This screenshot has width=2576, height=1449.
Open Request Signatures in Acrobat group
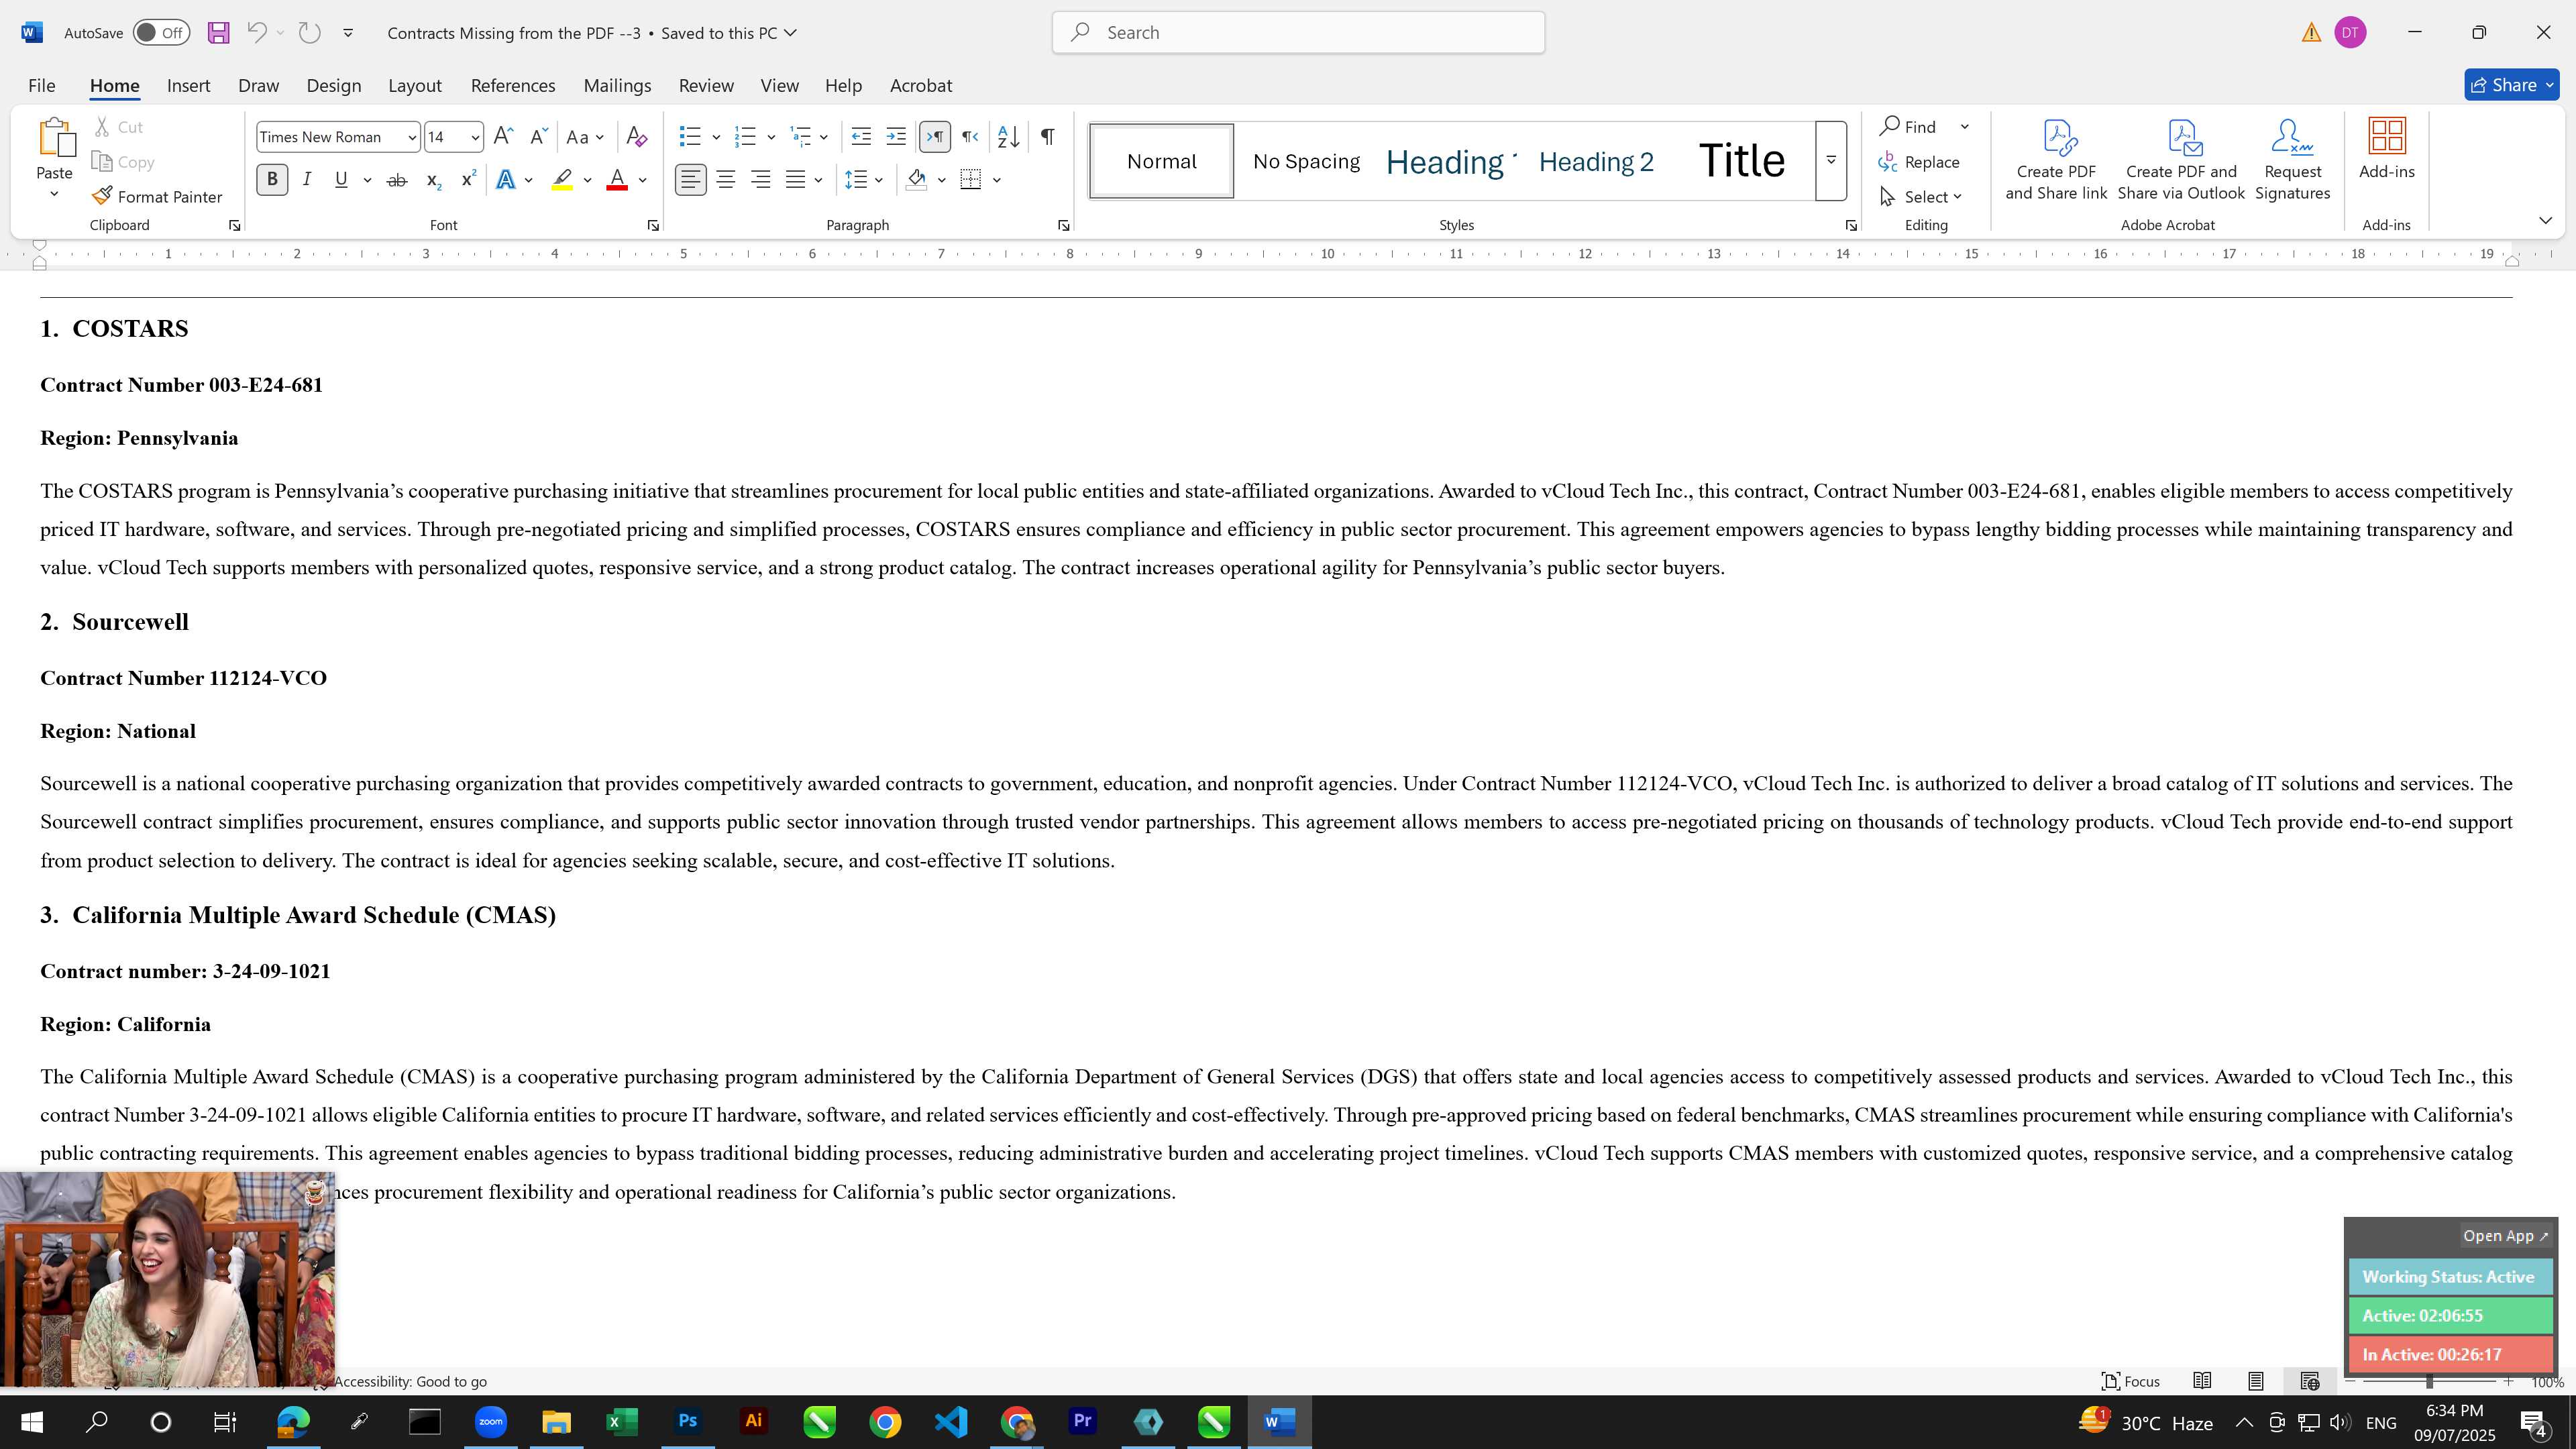pyautogui.click(x=2292, y=160)
